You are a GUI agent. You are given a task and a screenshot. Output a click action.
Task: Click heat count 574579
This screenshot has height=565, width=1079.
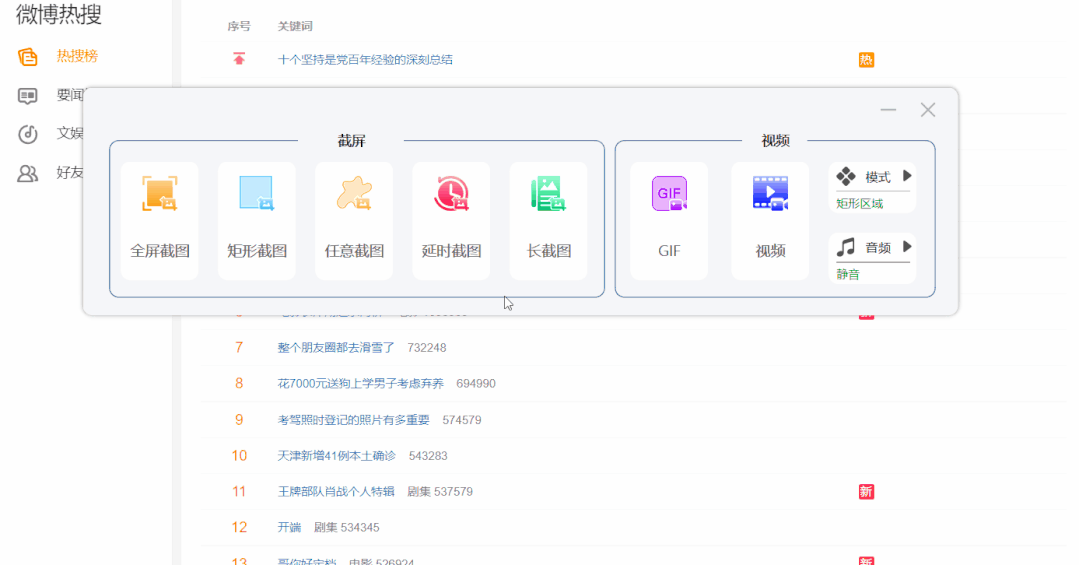[x=462, y=420]
